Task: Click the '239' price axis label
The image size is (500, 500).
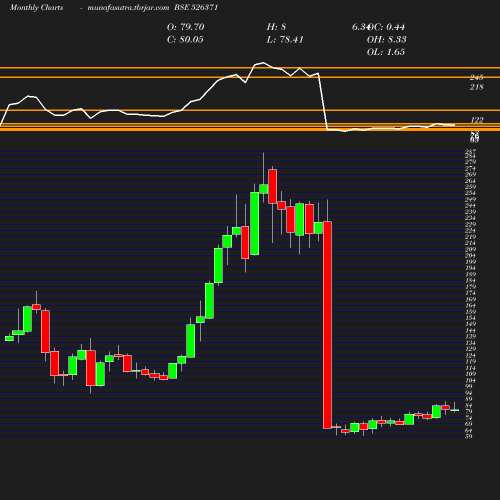Action: click(x=470, y=211)
